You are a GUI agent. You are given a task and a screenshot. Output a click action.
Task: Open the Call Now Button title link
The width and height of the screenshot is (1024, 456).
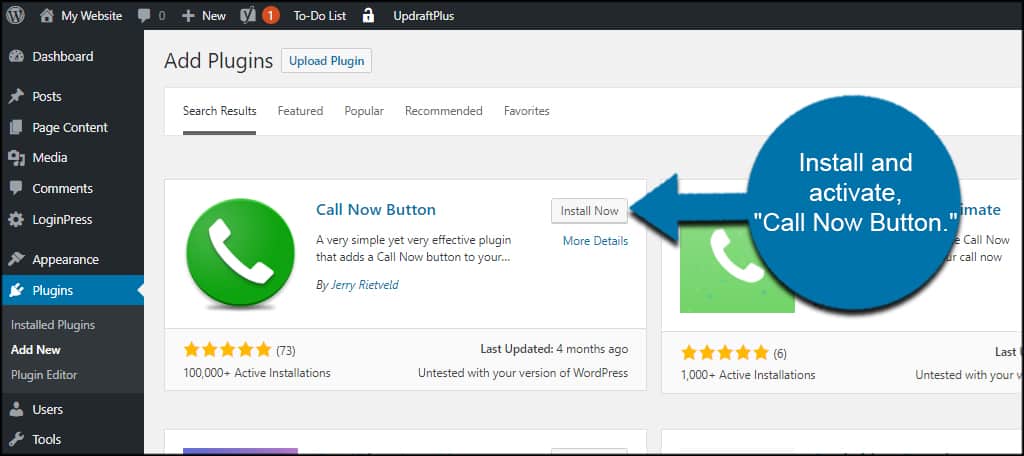(376, 210)
